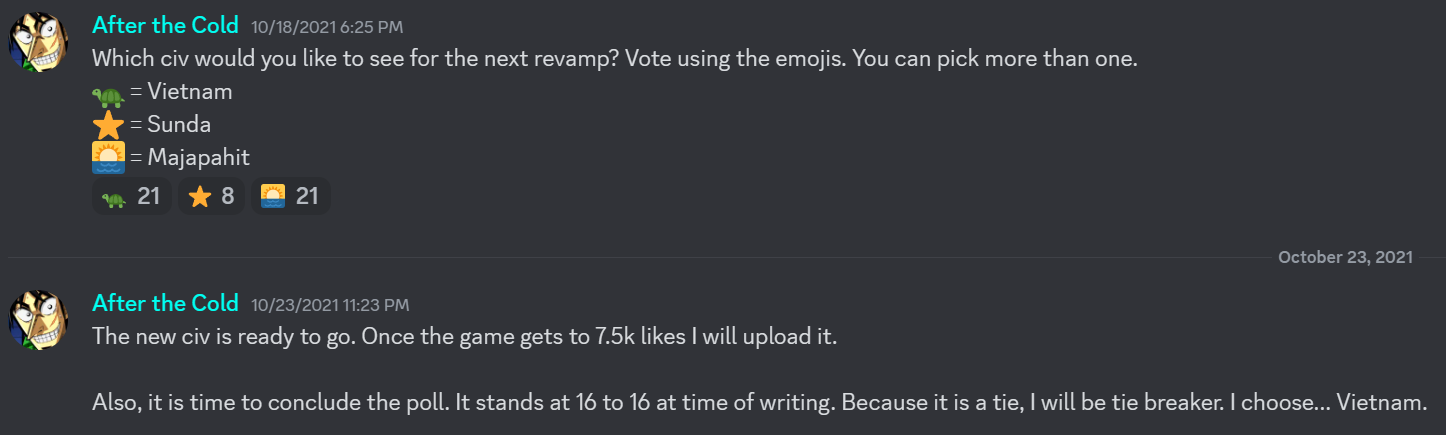Click the Vietnam option label
Screen dimensions: 1446x435
point(189,92)
